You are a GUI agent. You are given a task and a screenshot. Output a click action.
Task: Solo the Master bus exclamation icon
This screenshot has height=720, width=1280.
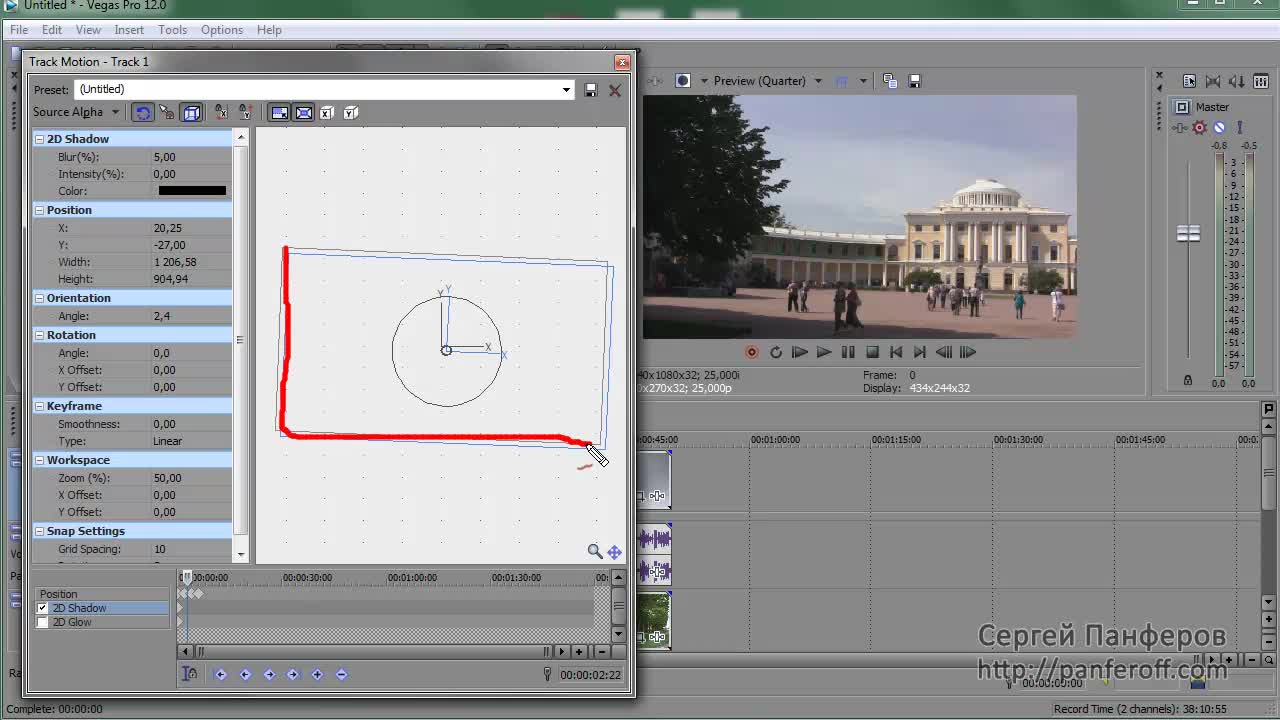[1239, 128]
